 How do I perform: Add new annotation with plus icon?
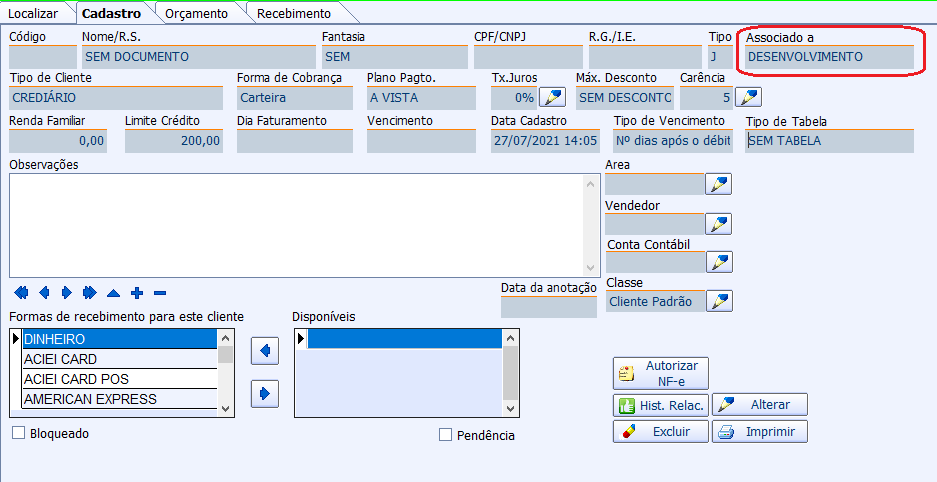(x=137, y=293)
